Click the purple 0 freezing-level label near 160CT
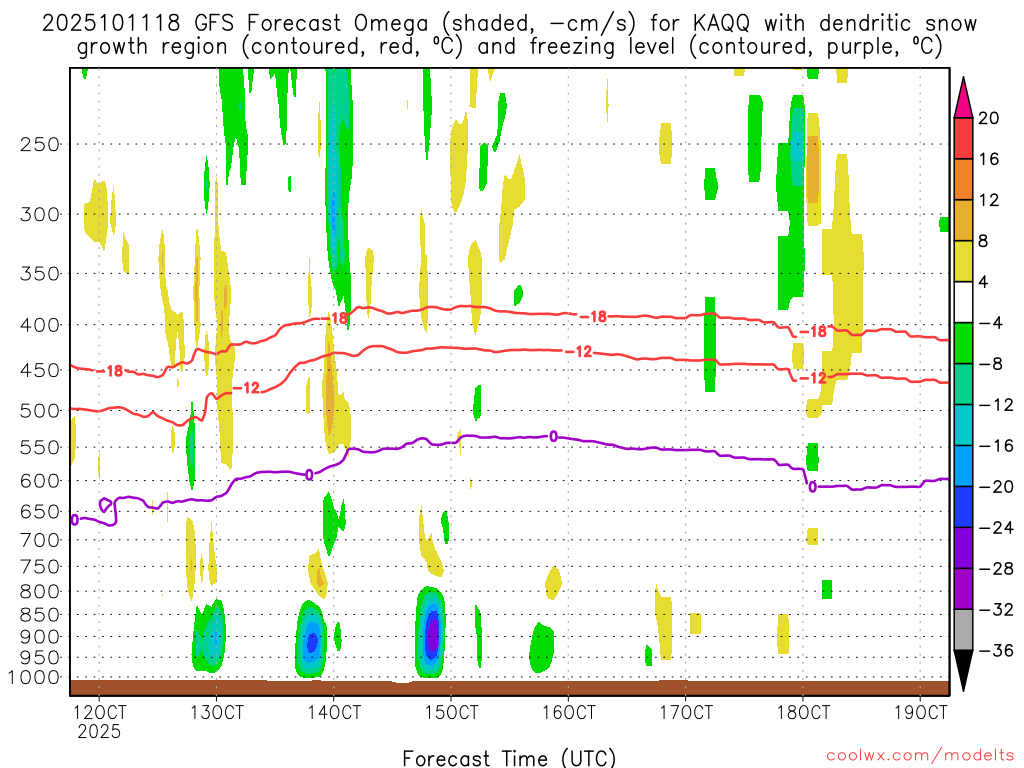This screenshot has height=768, width=1024. (x=553, y=436)
